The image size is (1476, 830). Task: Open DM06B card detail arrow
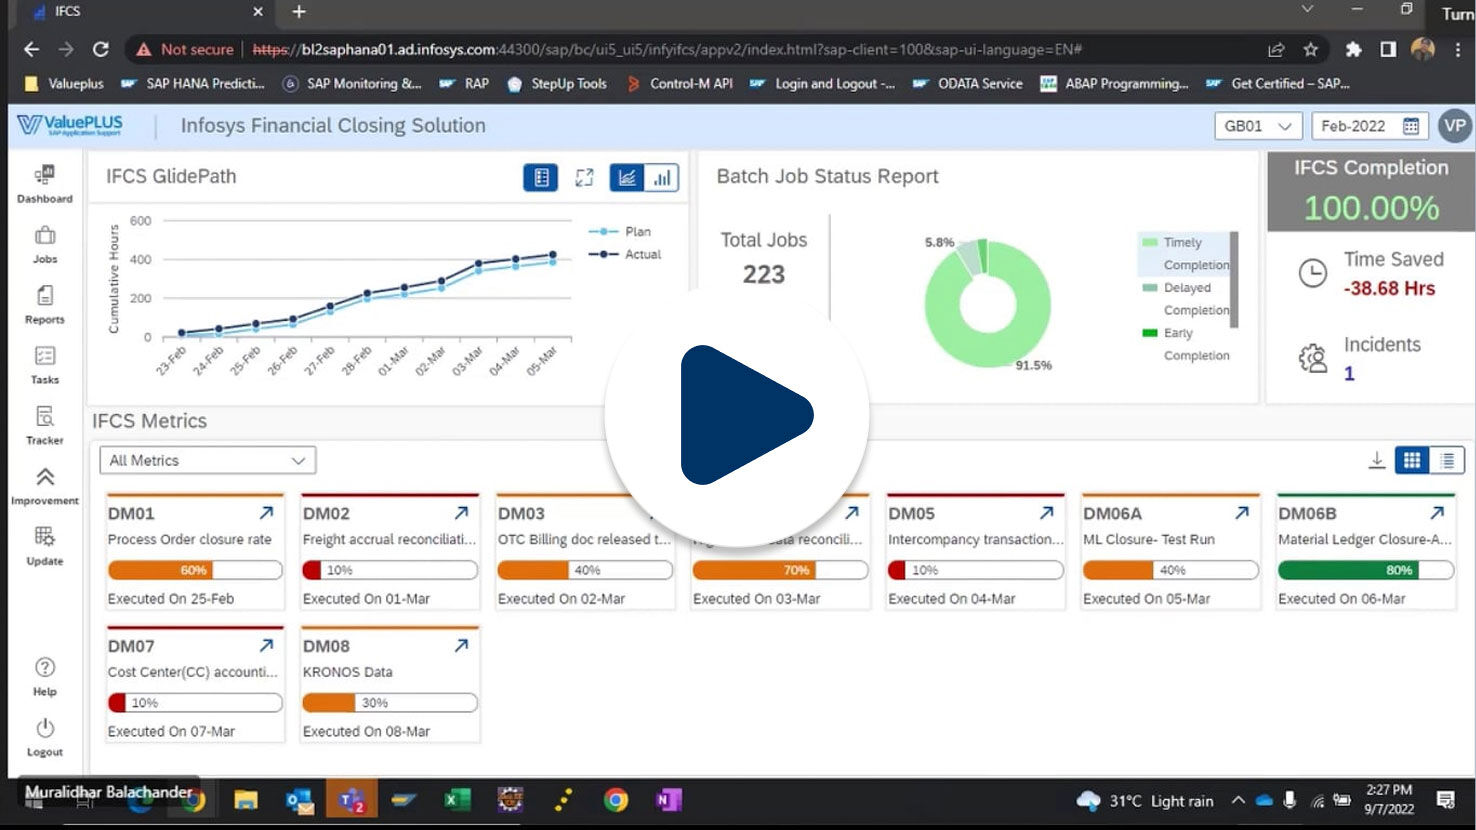click(x=1437, y=513)
